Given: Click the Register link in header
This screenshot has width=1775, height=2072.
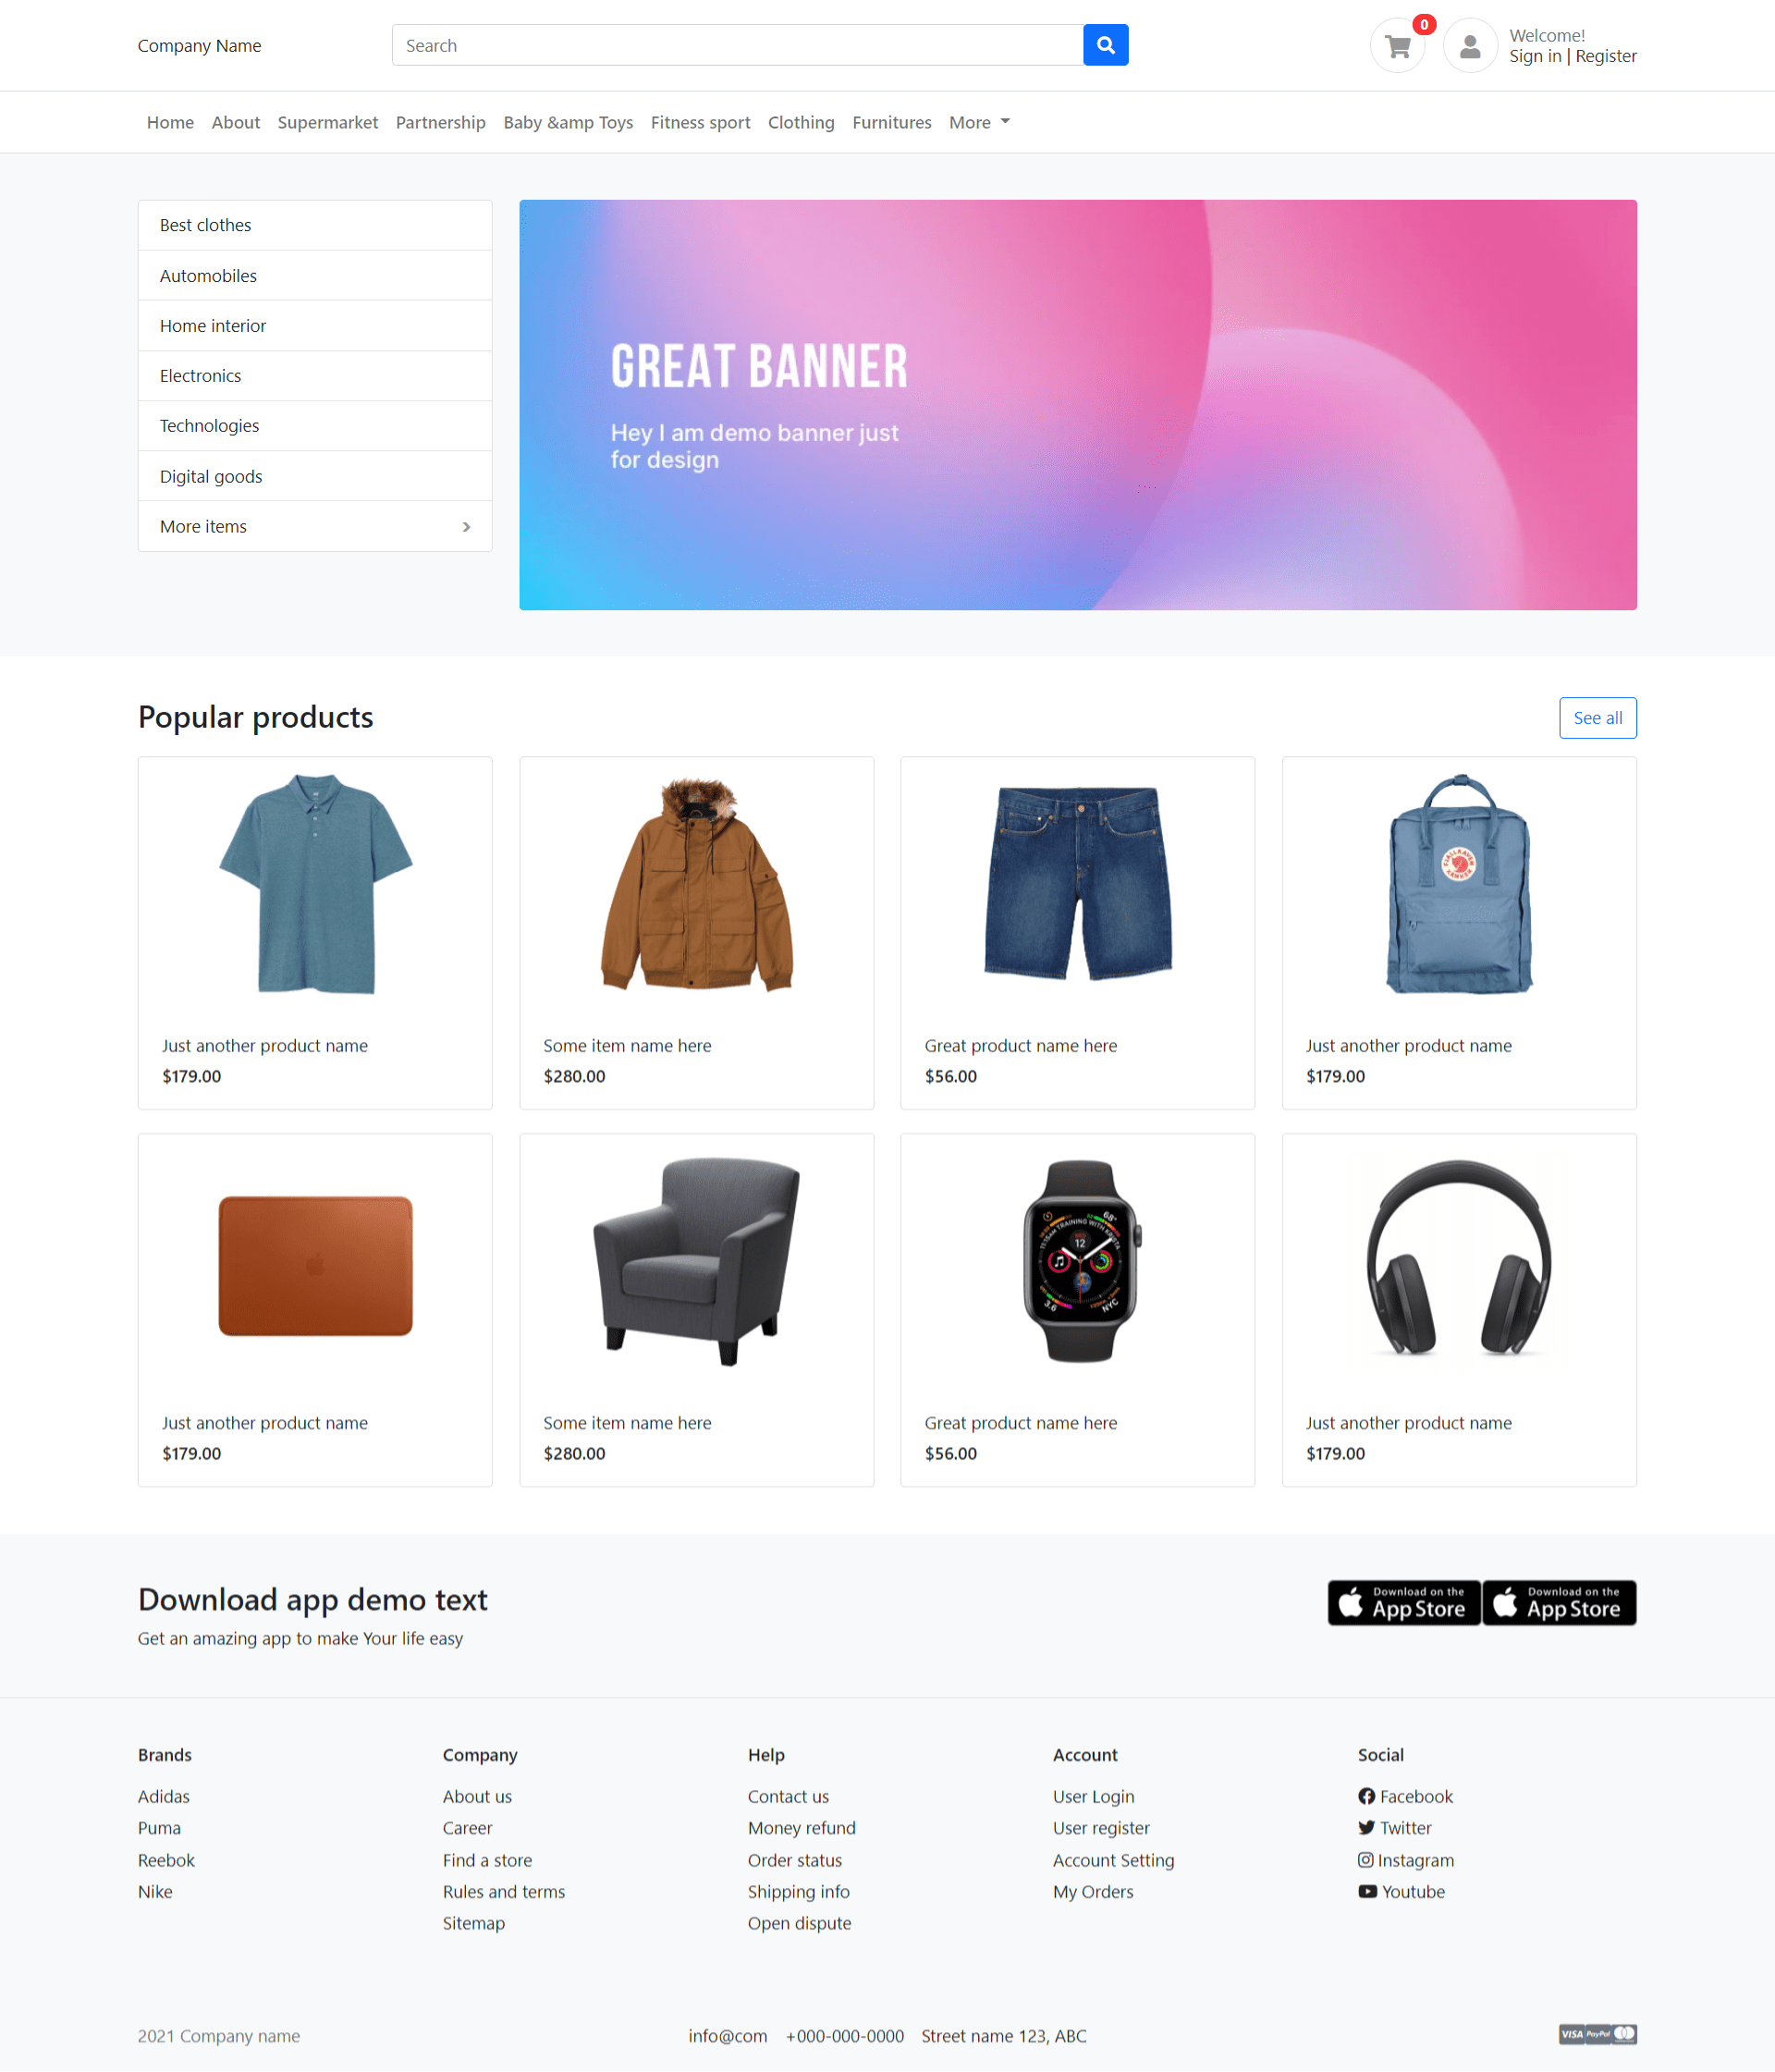Looking at the screenshot, I should click(1604, 56).
